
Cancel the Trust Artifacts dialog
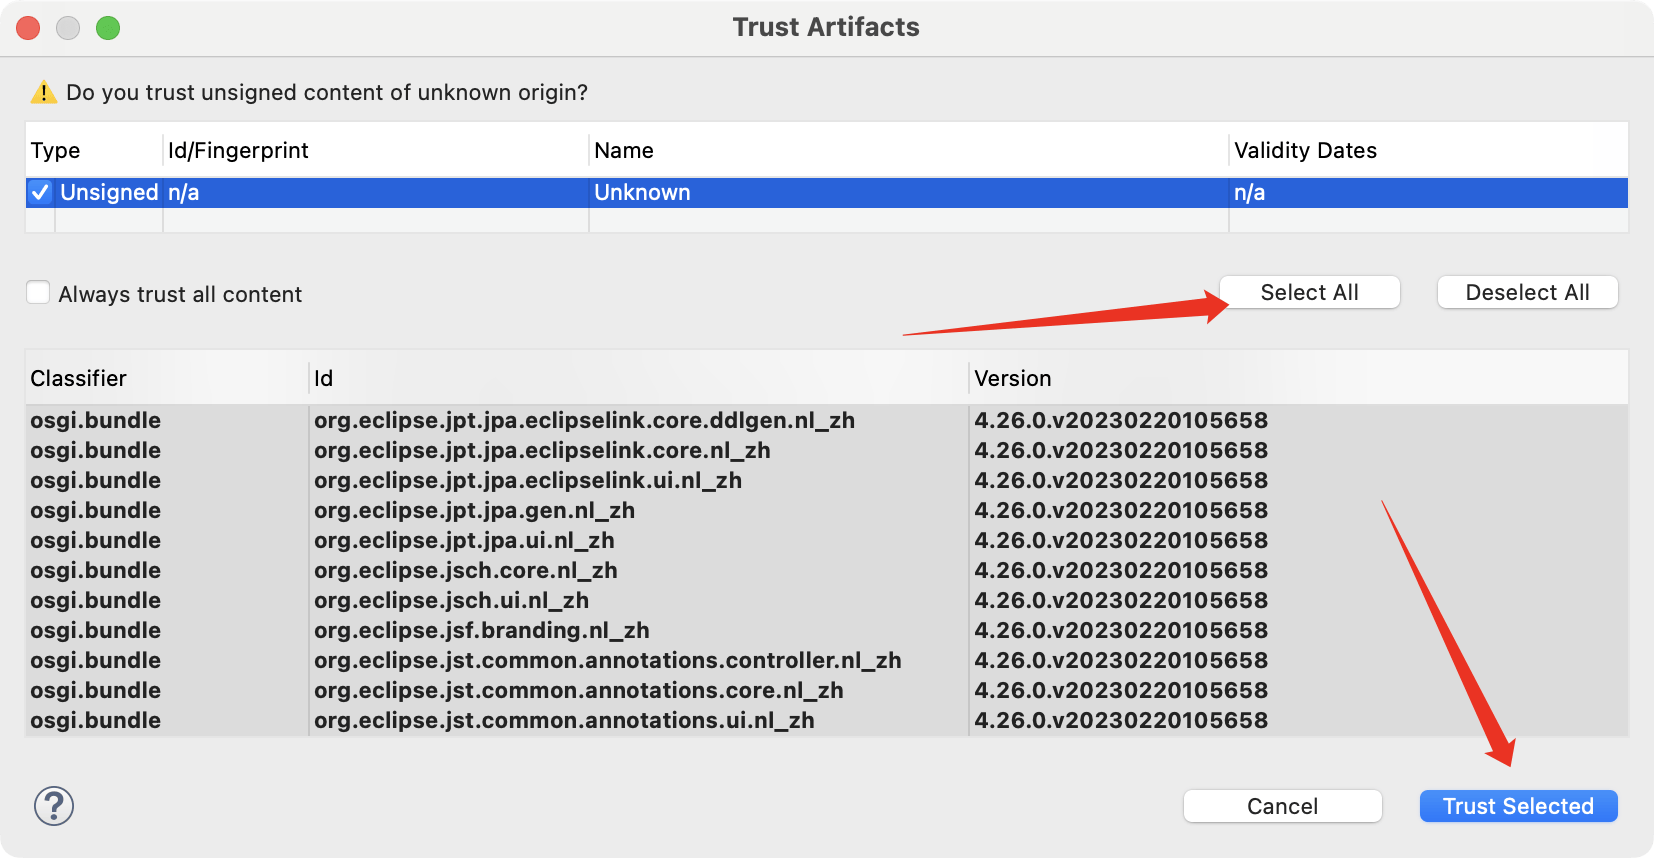(x=1282, y=806)
